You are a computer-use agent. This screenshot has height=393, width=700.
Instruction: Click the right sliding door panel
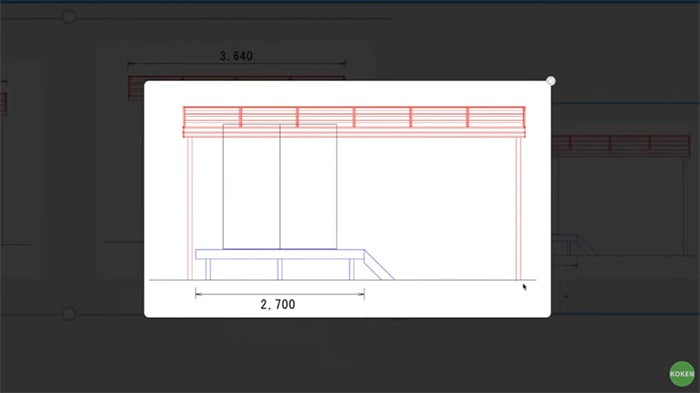tap(308, 186)
